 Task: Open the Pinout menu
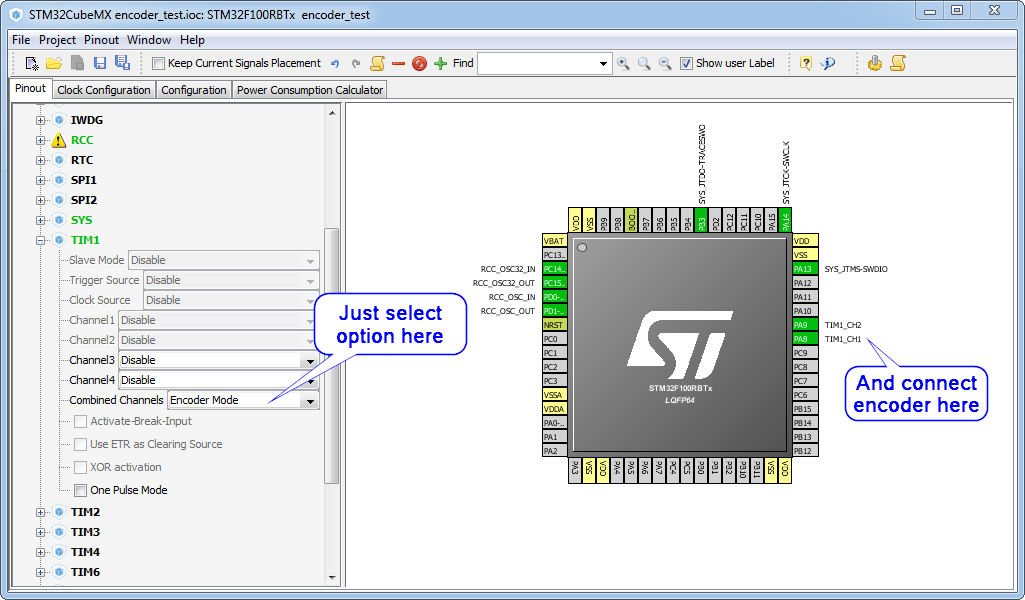pos(101,40)
